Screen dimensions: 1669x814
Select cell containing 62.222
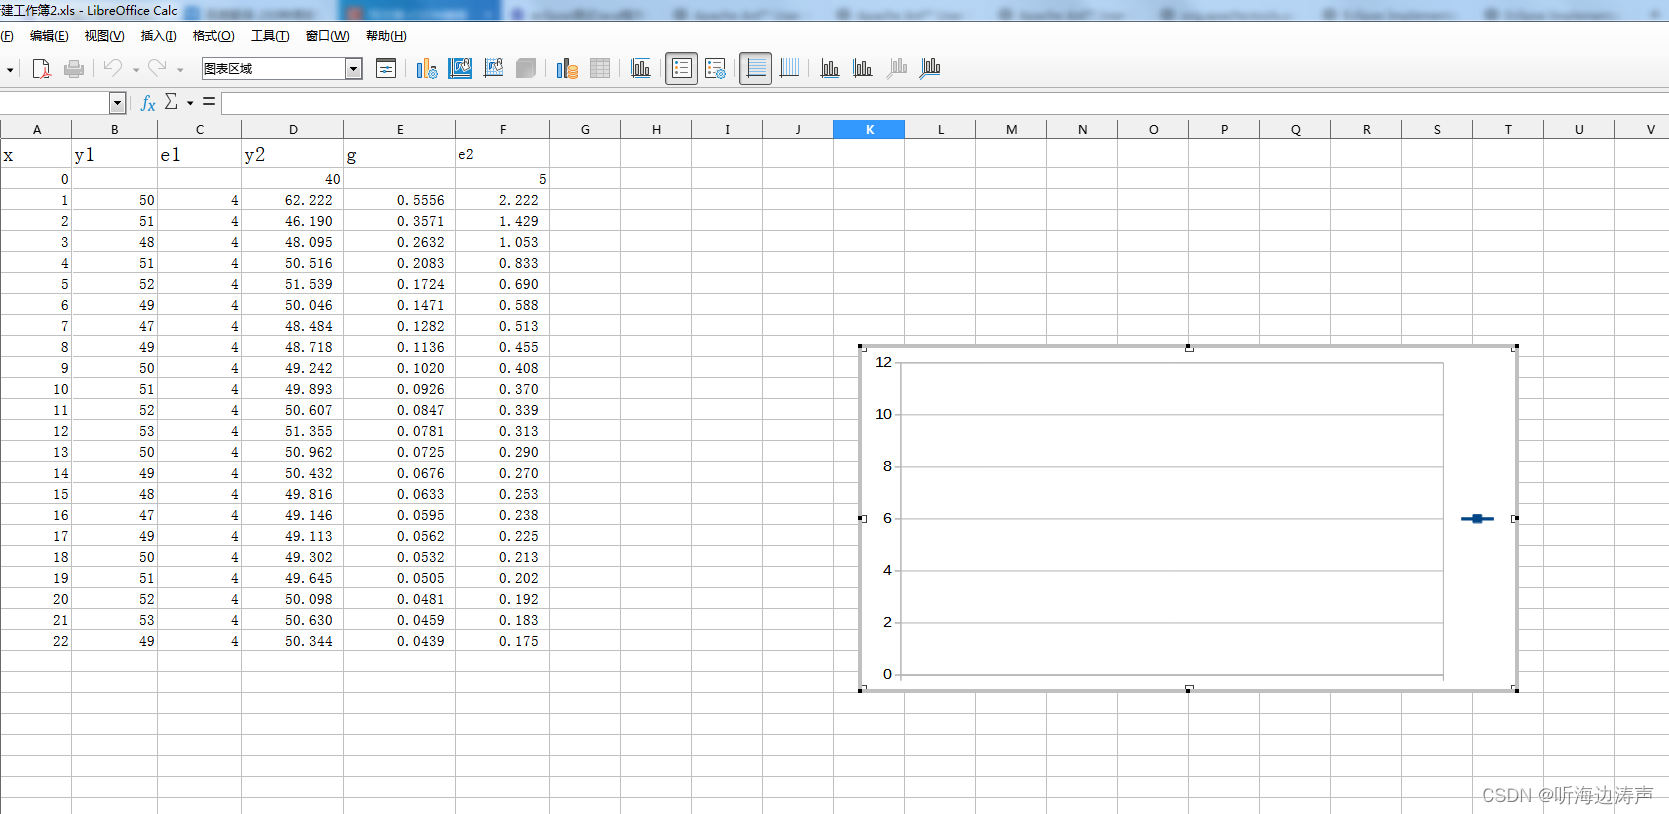point(292,200)
